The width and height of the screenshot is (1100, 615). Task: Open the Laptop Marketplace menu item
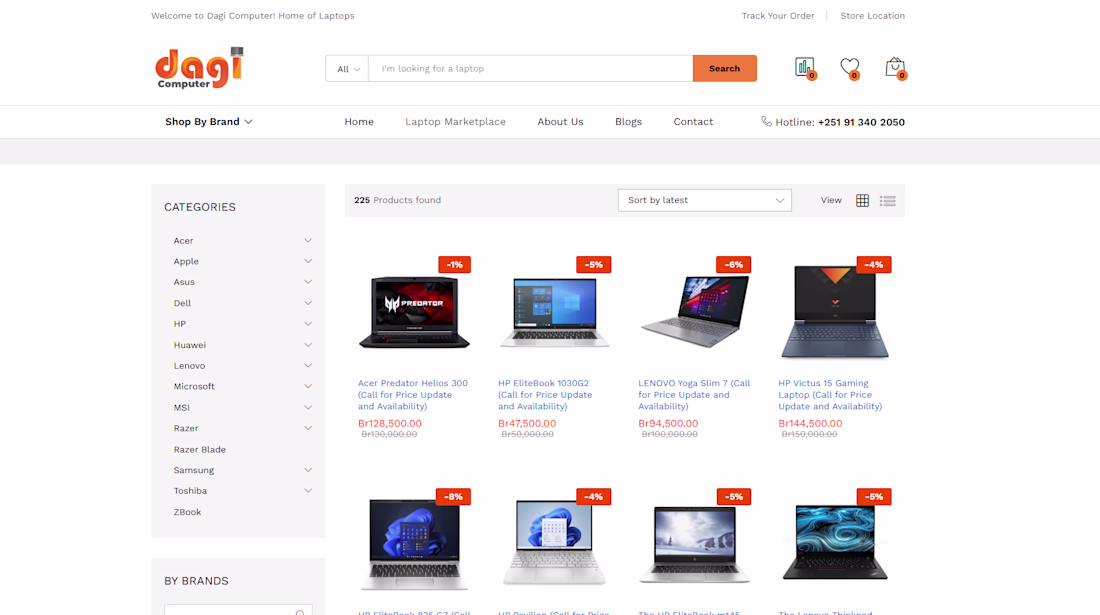[455, 121]
